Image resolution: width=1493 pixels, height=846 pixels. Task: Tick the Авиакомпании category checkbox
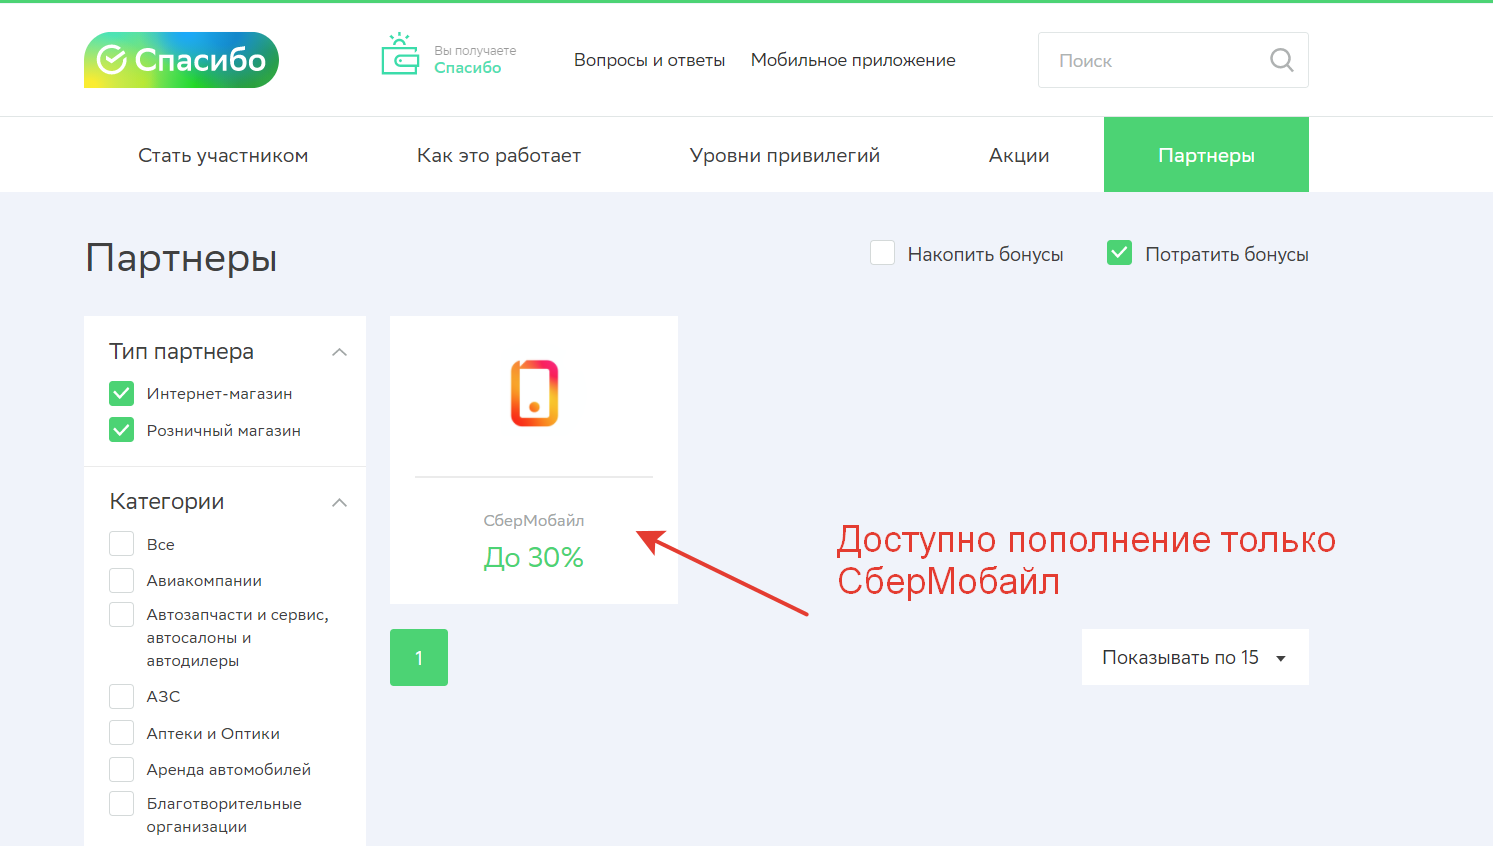[121, 580]
